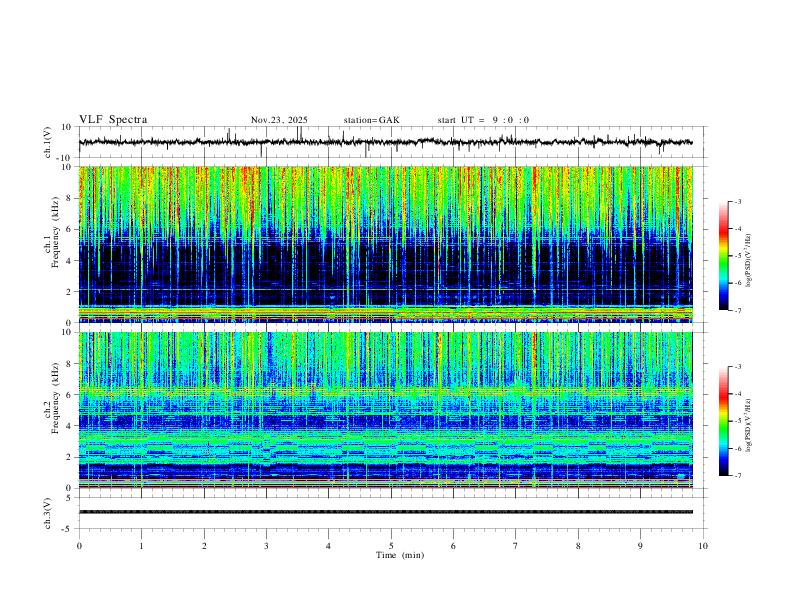Click the '0' tick on the time axis
Image resolution: width=792 pixels, height=612 pixels.
[79, 546]
